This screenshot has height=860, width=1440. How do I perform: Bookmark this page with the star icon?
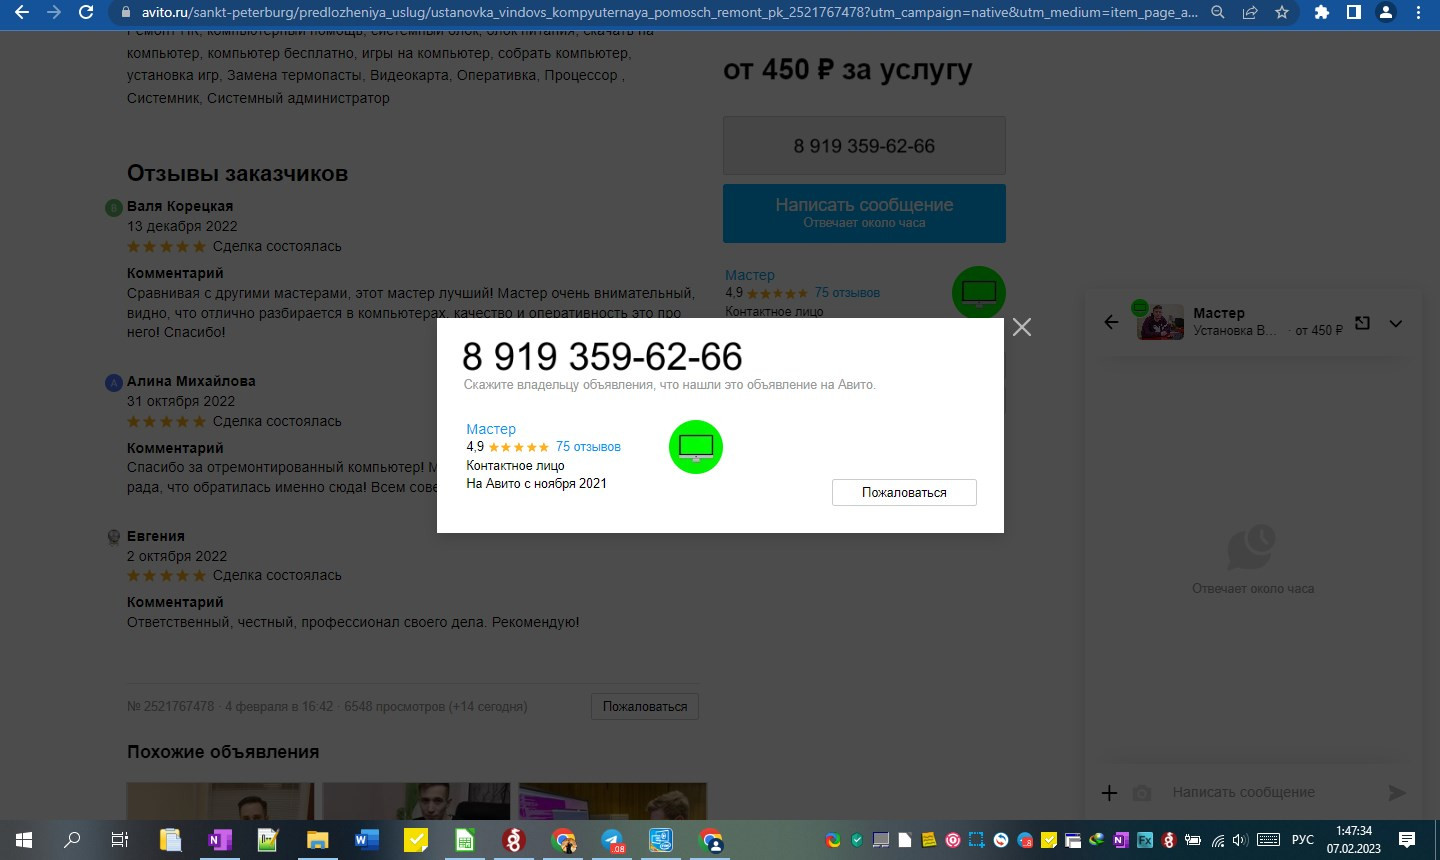click(x=1282, y=13)
